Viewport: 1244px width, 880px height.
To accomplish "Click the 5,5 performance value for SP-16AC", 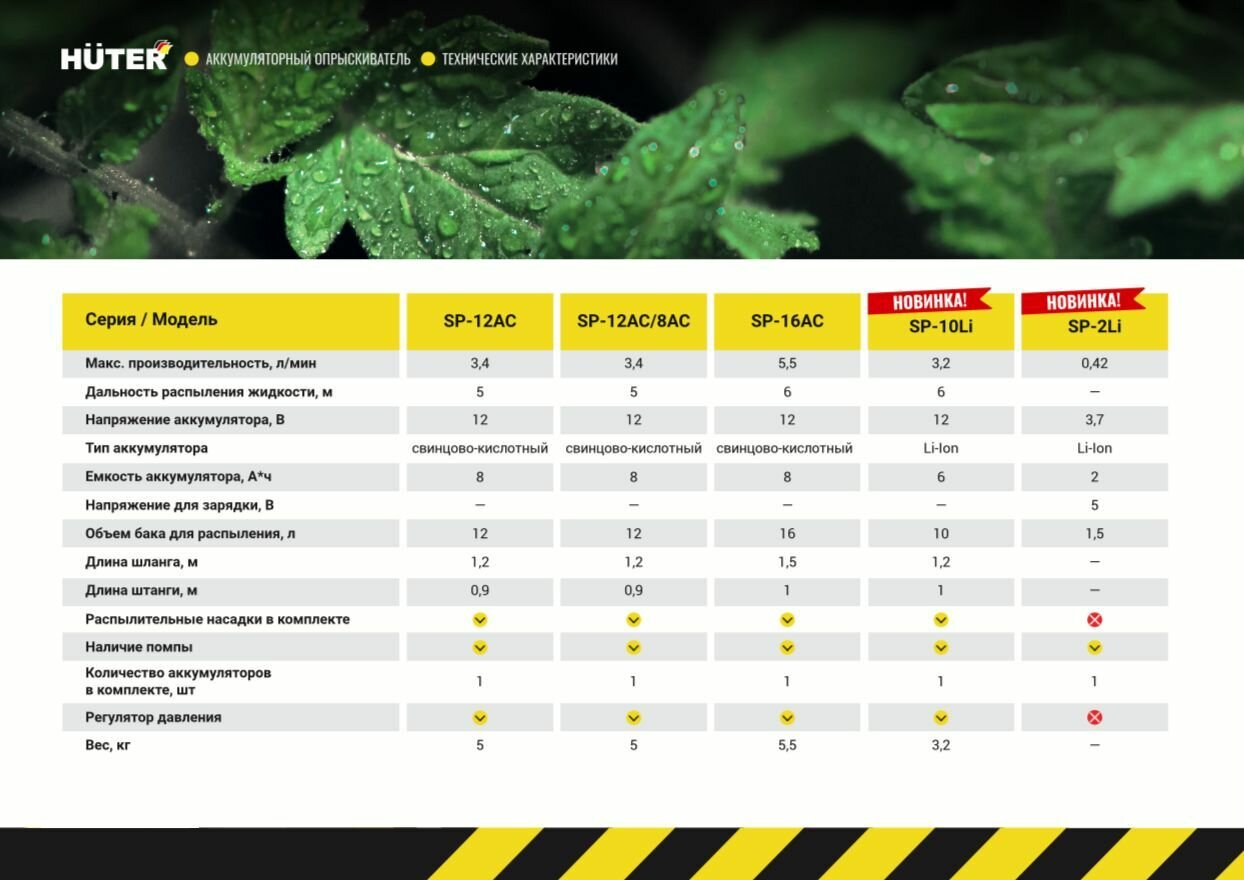I will [787, 363].
